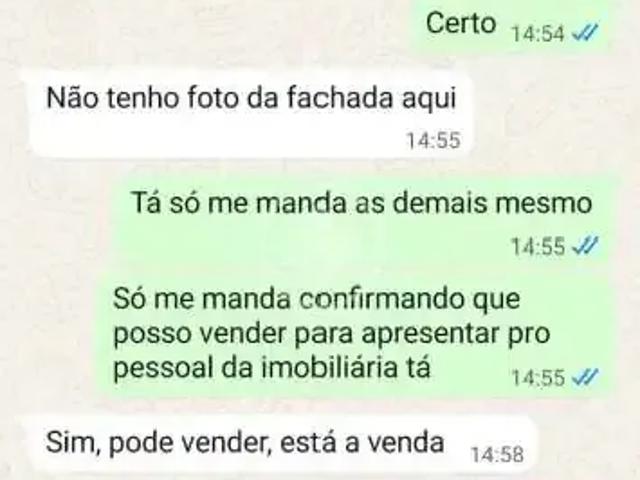Screen dimensions: 640x480
Task: Click the 14:55 timestamp under 'fachada aqui'
Action: (433, 140)
